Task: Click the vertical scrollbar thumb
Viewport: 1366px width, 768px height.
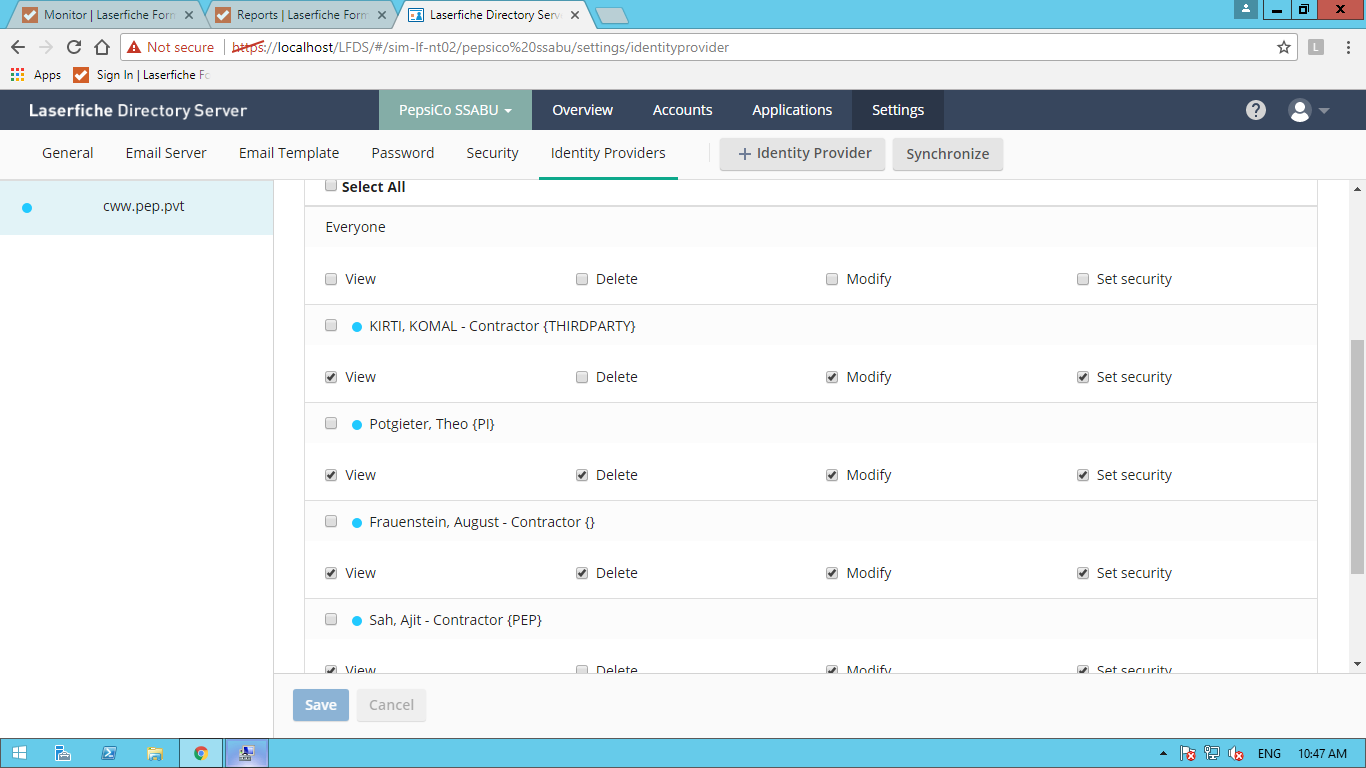Action: point(1357,459)
